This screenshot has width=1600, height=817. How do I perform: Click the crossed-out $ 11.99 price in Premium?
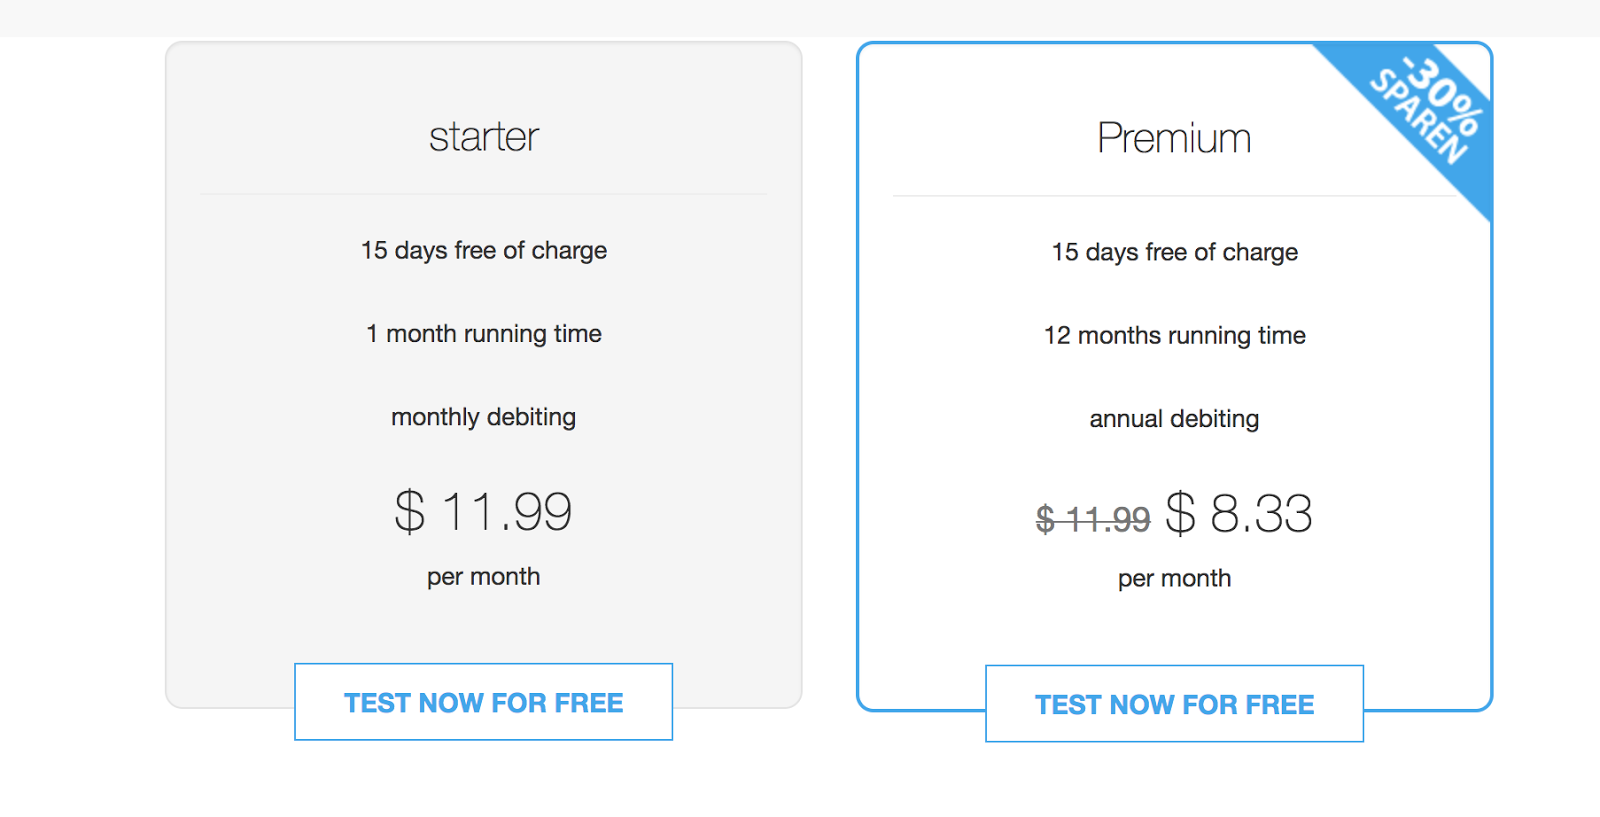click(x=1093, y=519)
